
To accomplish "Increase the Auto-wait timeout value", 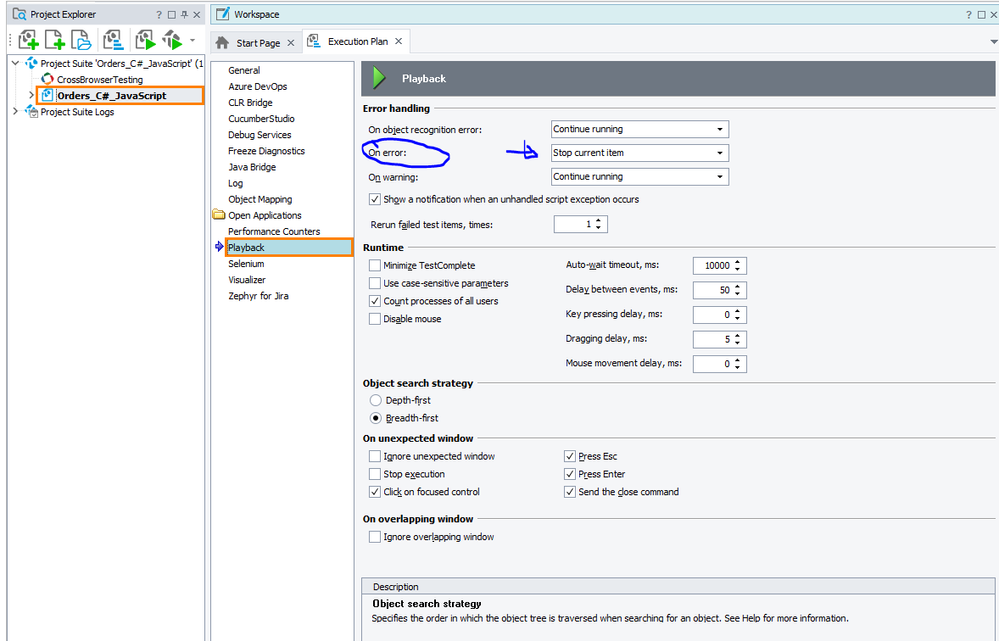I will (x=738, y=262).
